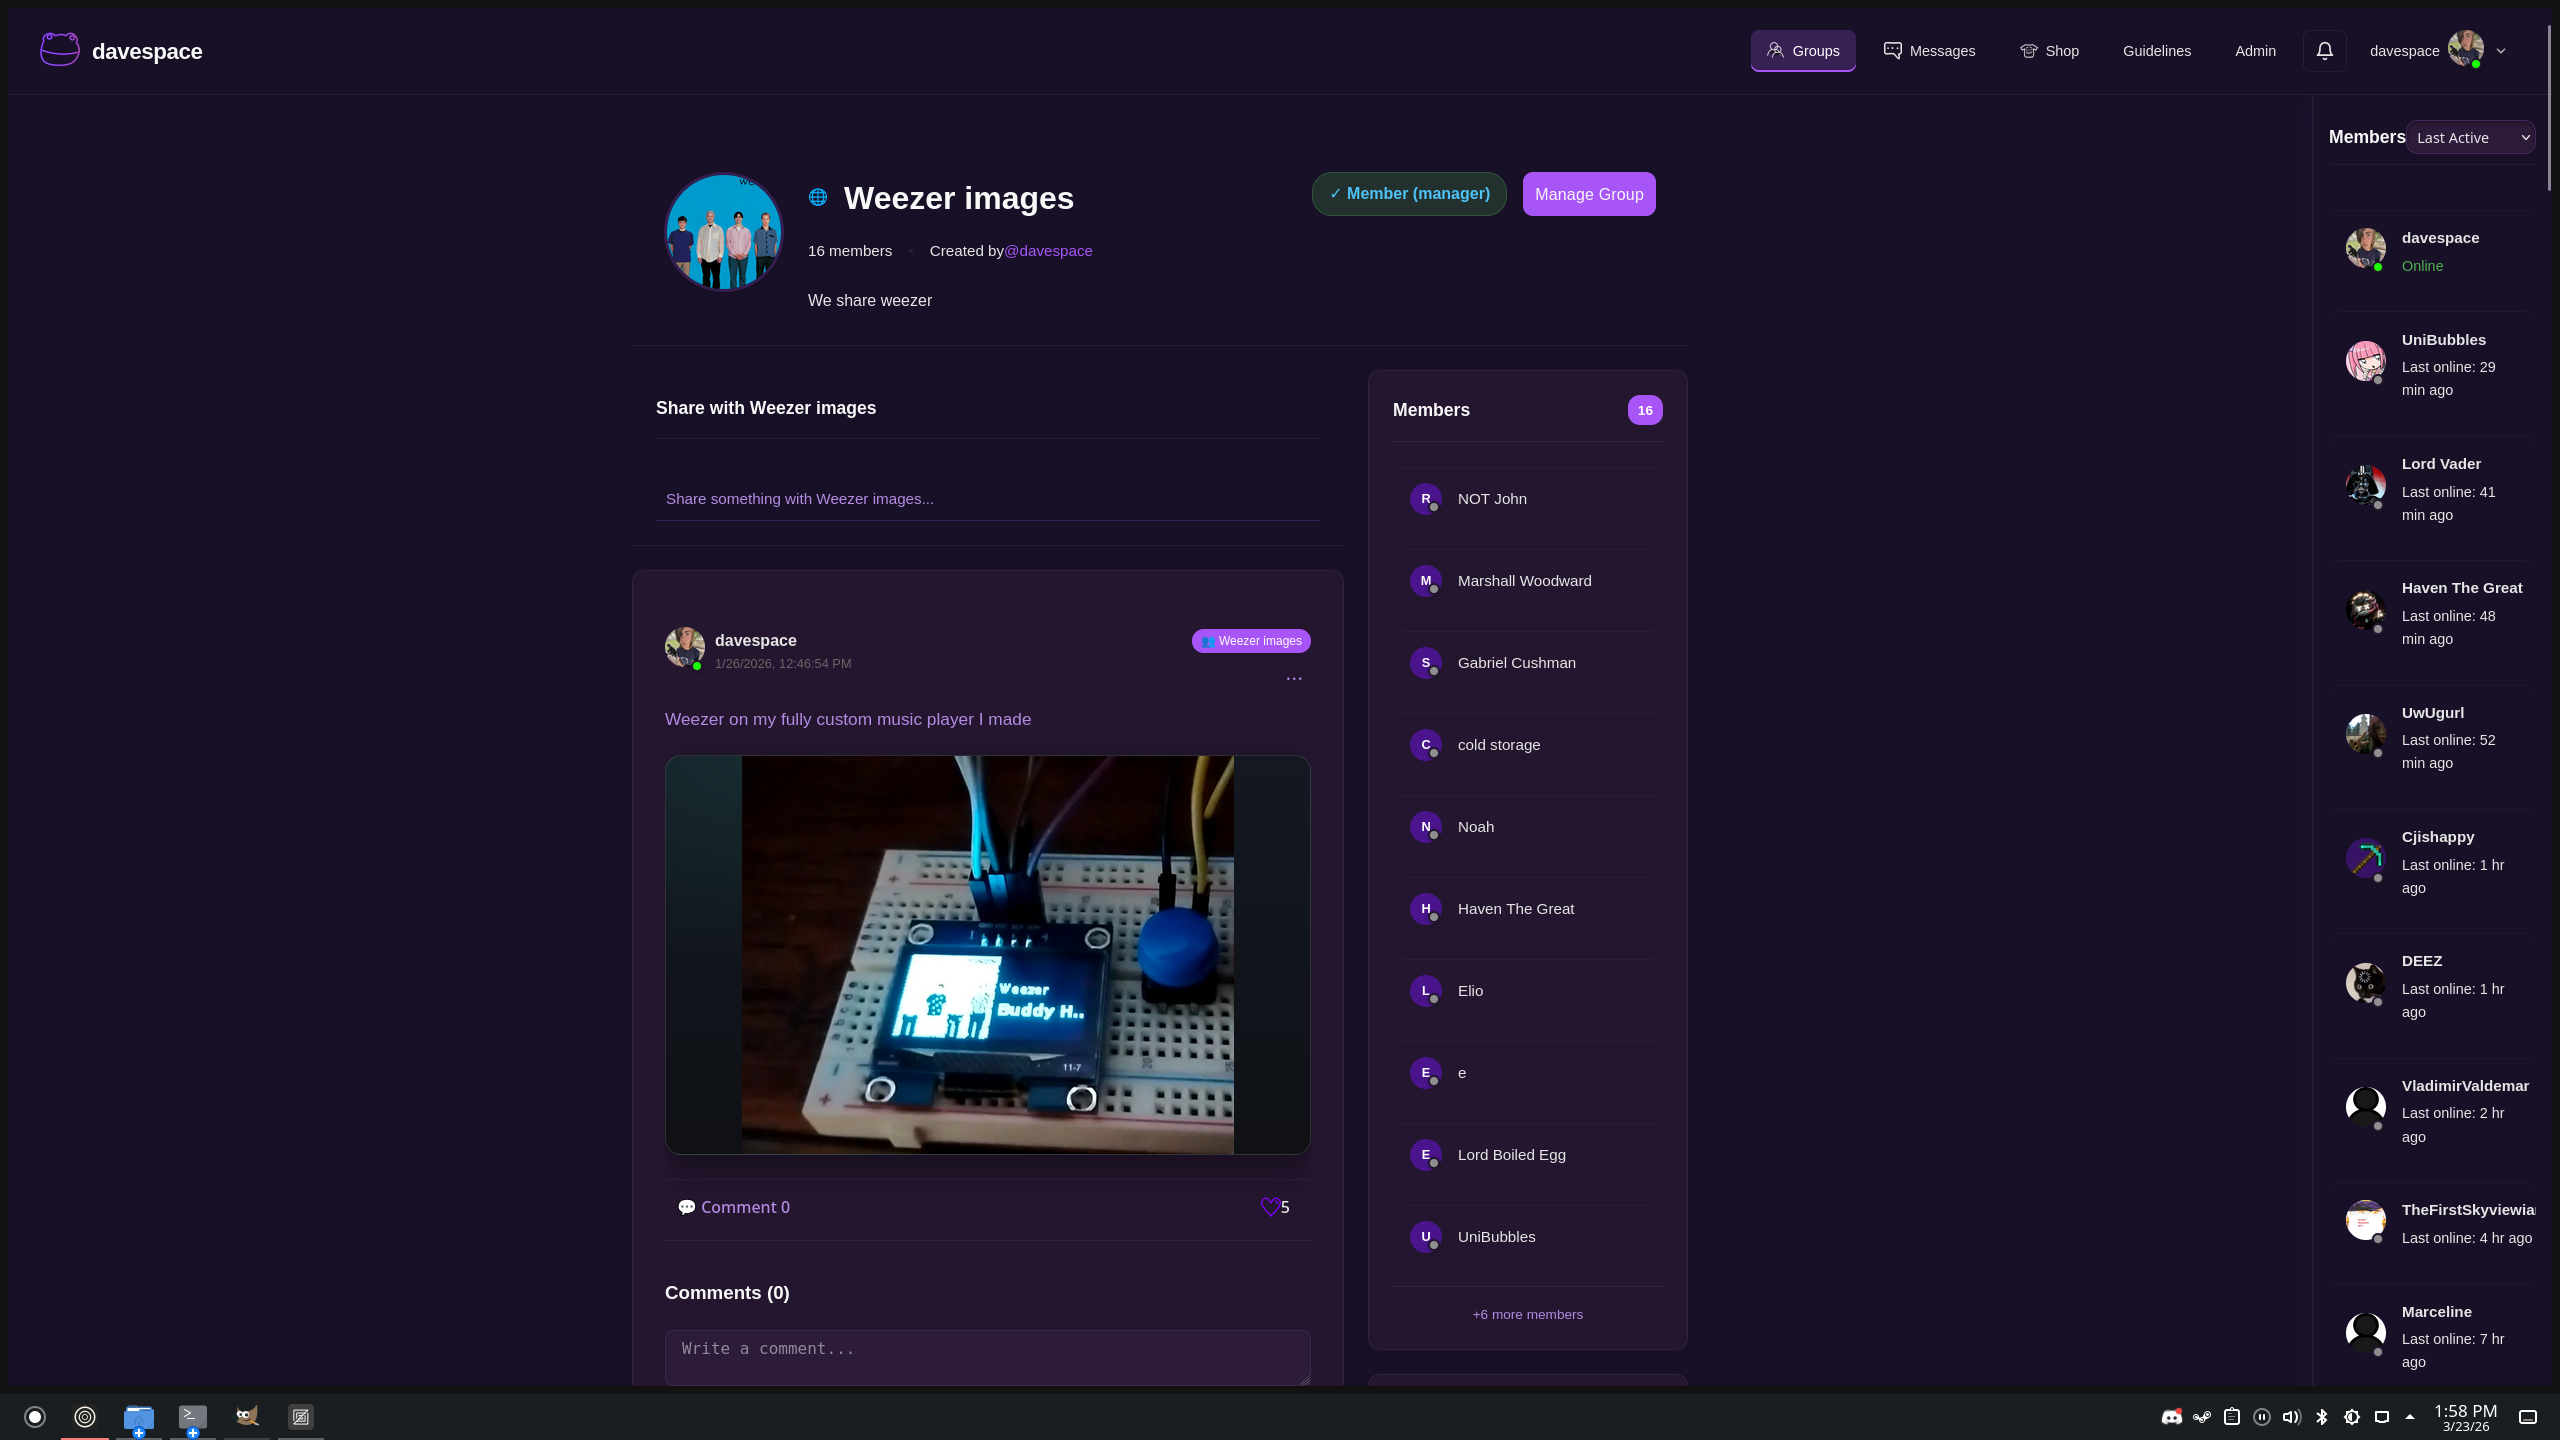Viewport: 2560px width, 1440px height.
Task: Open the notifications bell
Action: tap(2324, 51)
